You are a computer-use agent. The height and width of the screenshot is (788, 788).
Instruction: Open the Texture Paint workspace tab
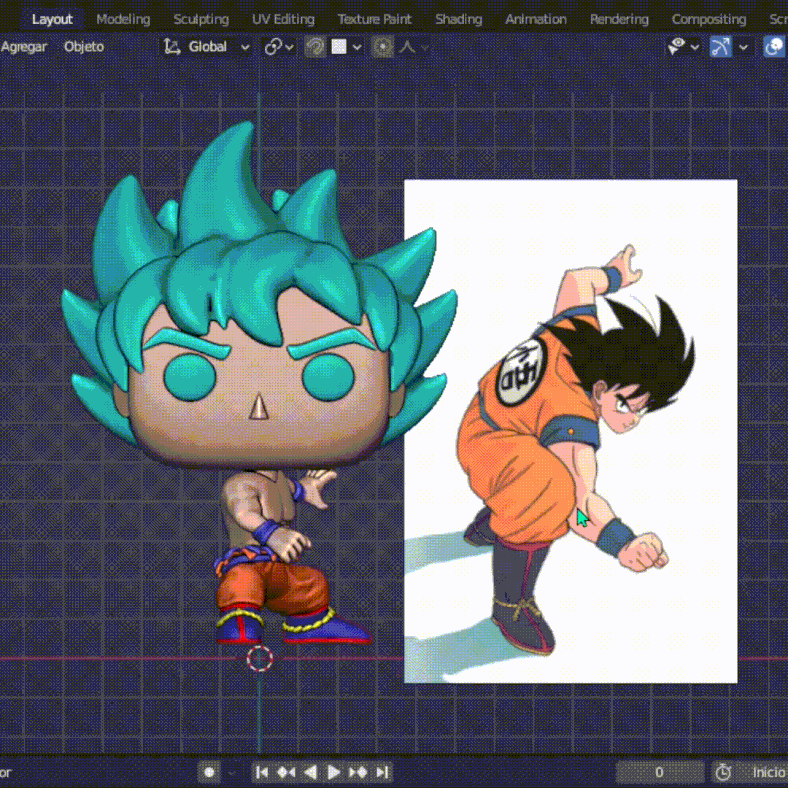[x=374, y=19]
